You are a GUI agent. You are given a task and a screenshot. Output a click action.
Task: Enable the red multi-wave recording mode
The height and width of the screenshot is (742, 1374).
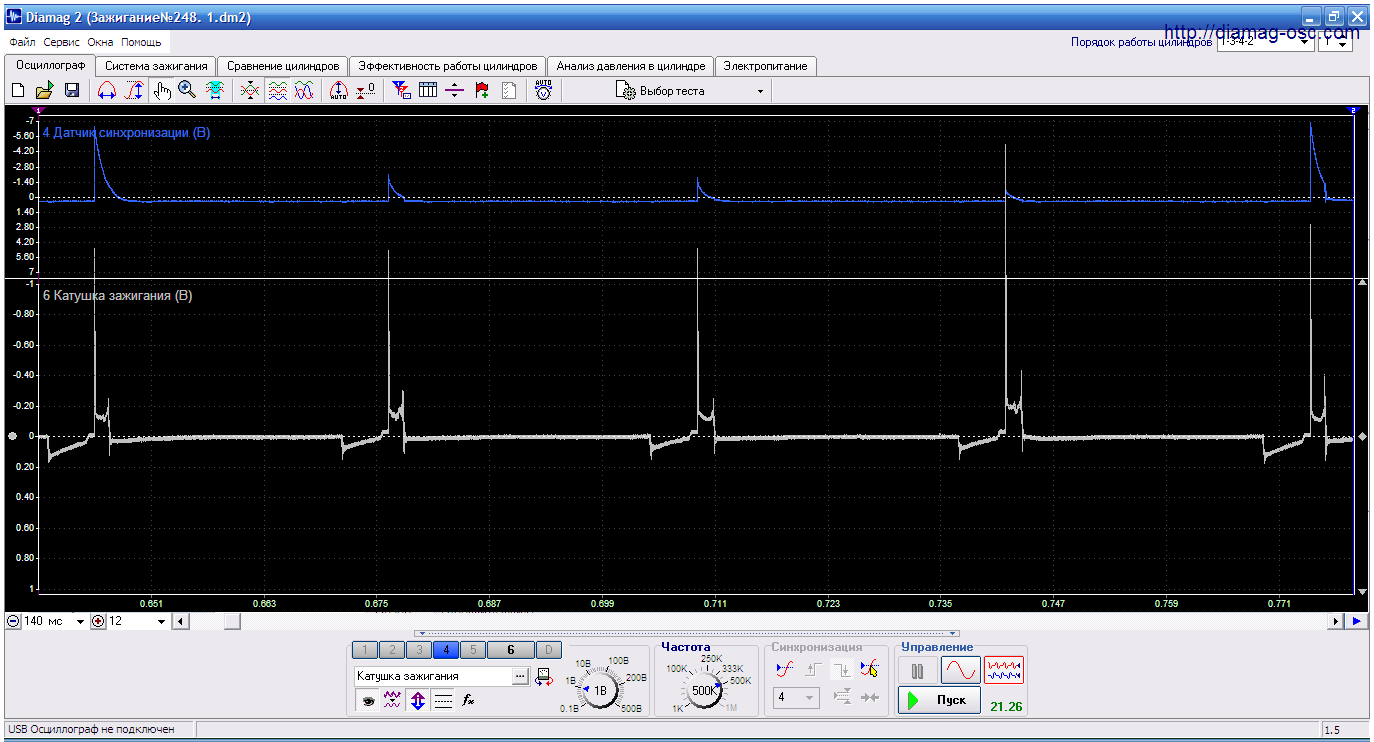(1004, 670)
